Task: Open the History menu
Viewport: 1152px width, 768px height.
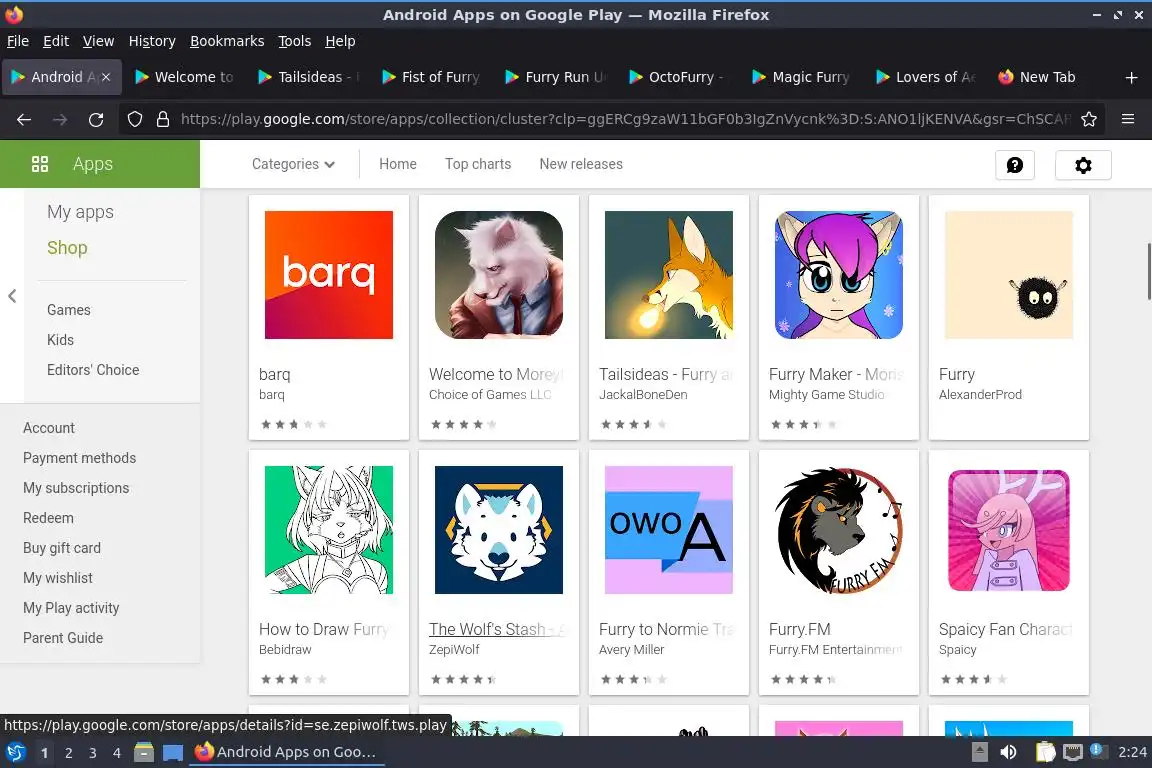Action: point(152,41)
